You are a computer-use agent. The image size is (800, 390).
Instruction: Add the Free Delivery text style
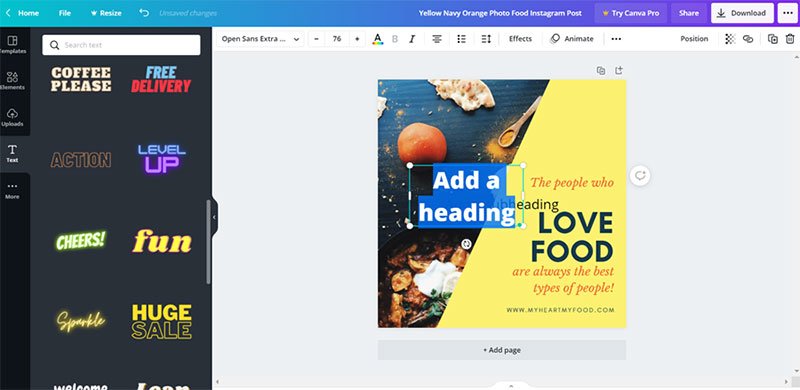click(161, 79)
